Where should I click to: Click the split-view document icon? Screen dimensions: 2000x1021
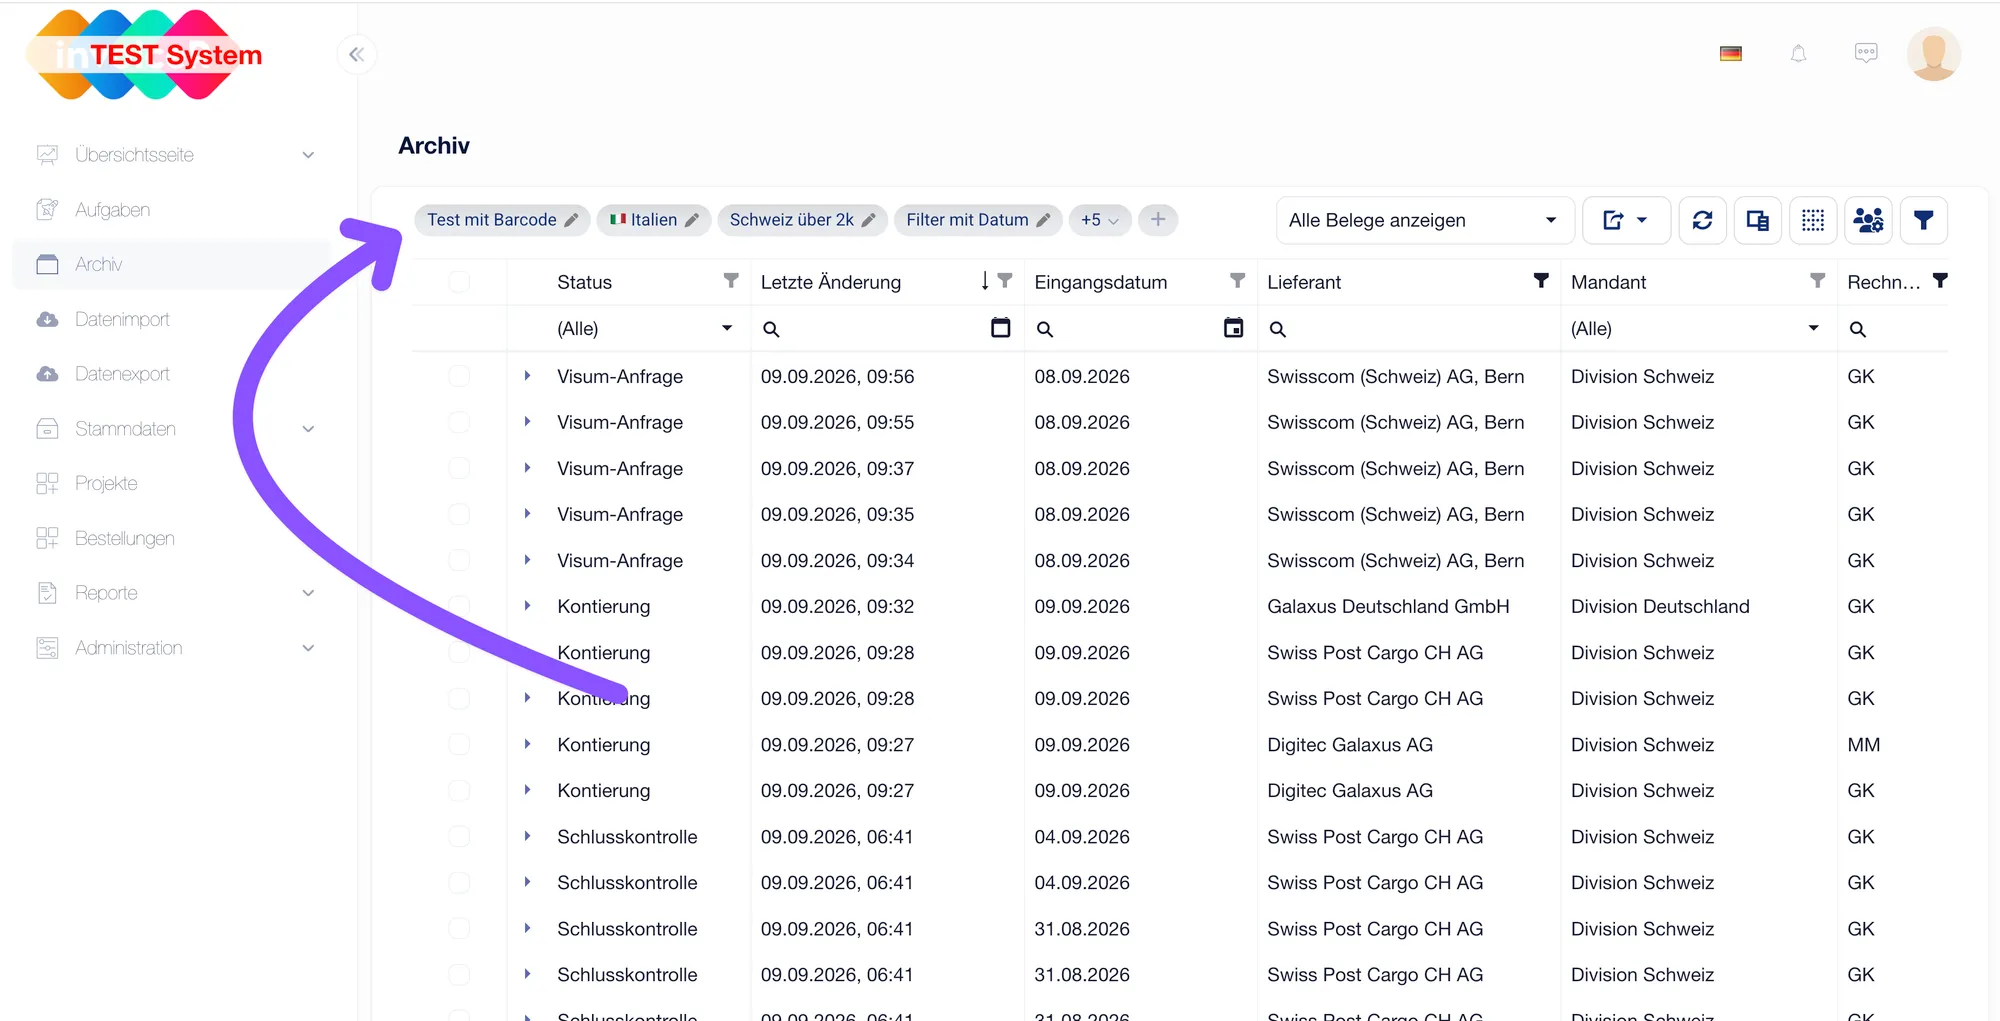coord(1757,220)
